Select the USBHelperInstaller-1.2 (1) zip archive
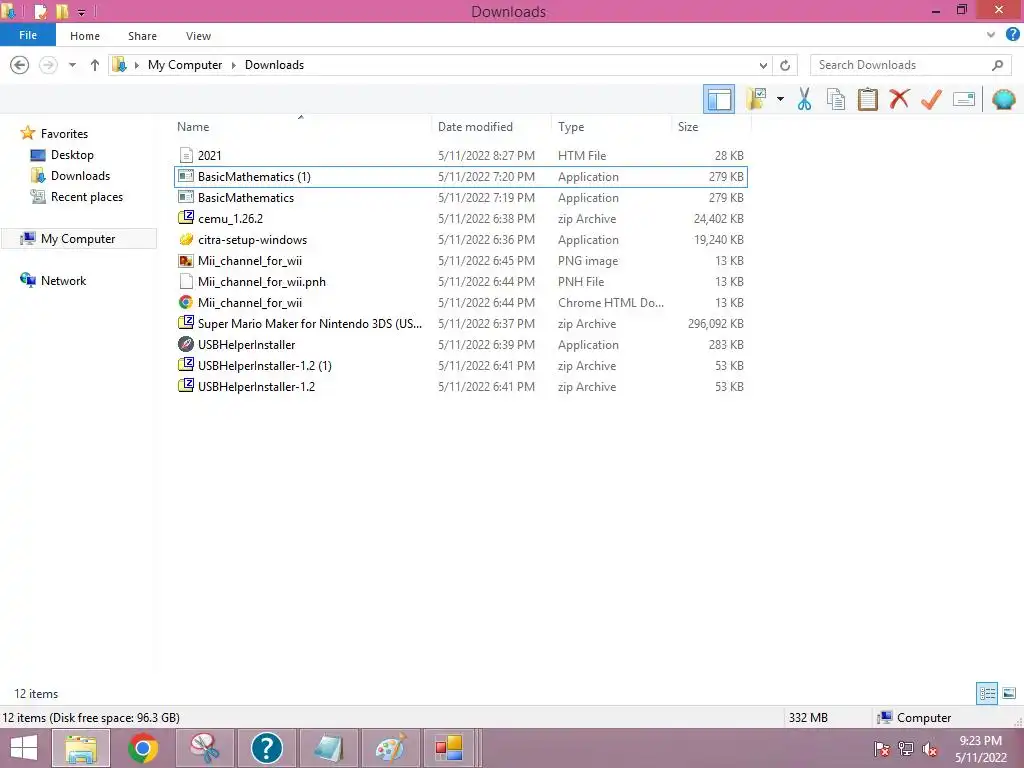 (461, 366)
